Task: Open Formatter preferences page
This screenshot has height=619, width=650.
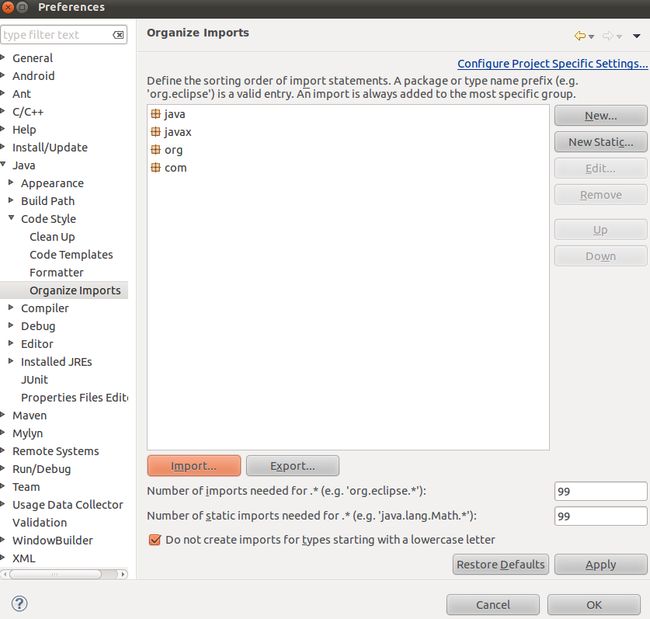Action: (x=56, y=272)
